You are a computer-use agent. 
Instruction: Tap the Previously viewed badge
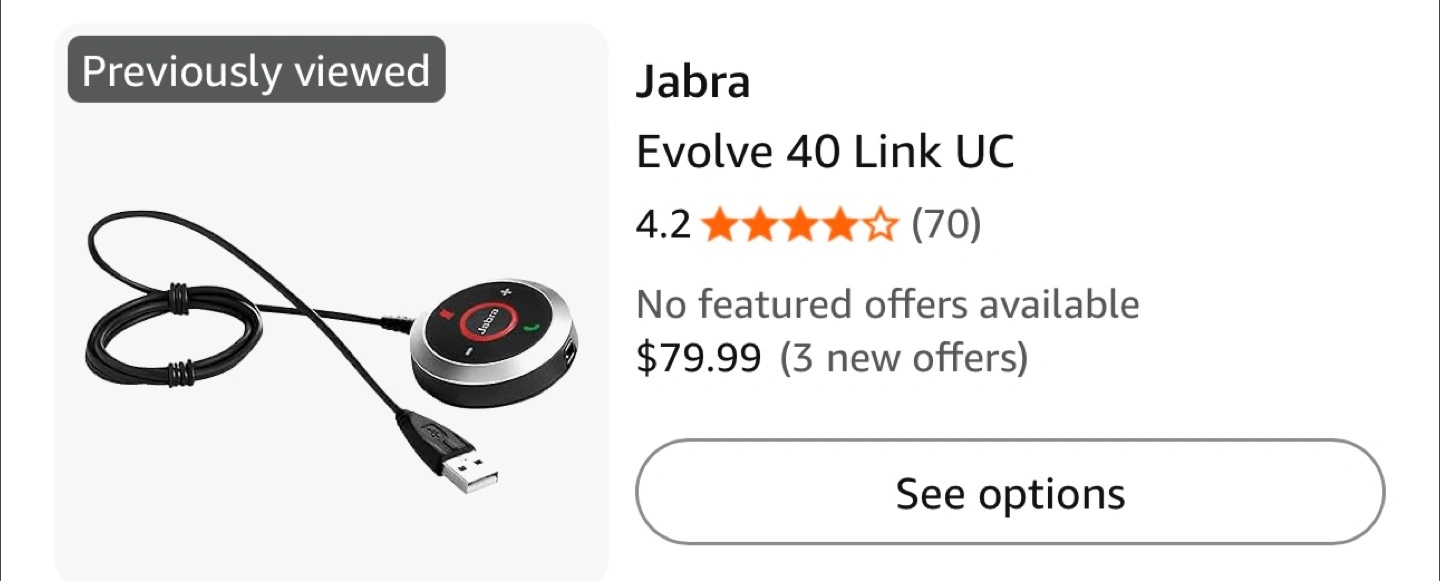(x=256, y=70)
